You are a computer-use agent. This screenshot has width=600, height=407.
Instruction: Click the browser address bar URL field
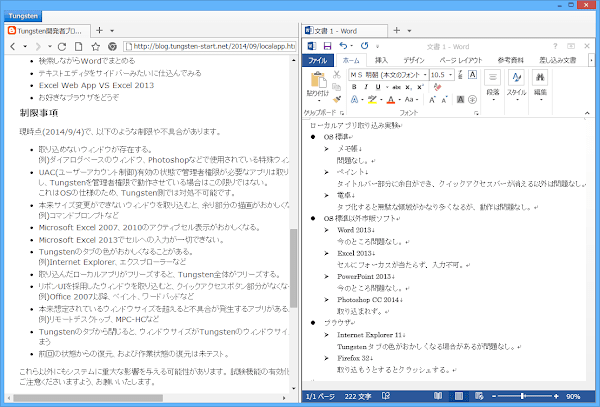click(209, 46)
